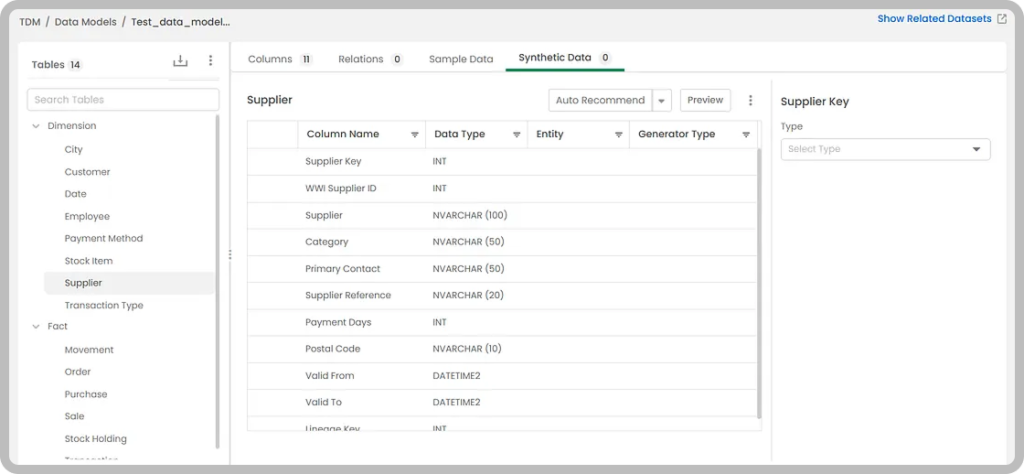Collapse the Fact tree group
The width and height of the screenshot is (1024, 474).
pos(36,326)
